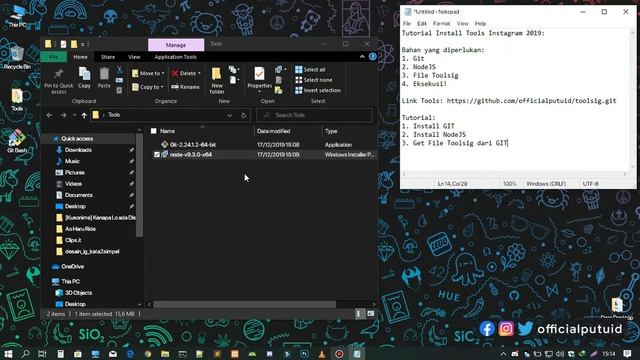Click the Manage contextual tab
Viewport: 640px width, 360px height.
[x=176, y=45]
